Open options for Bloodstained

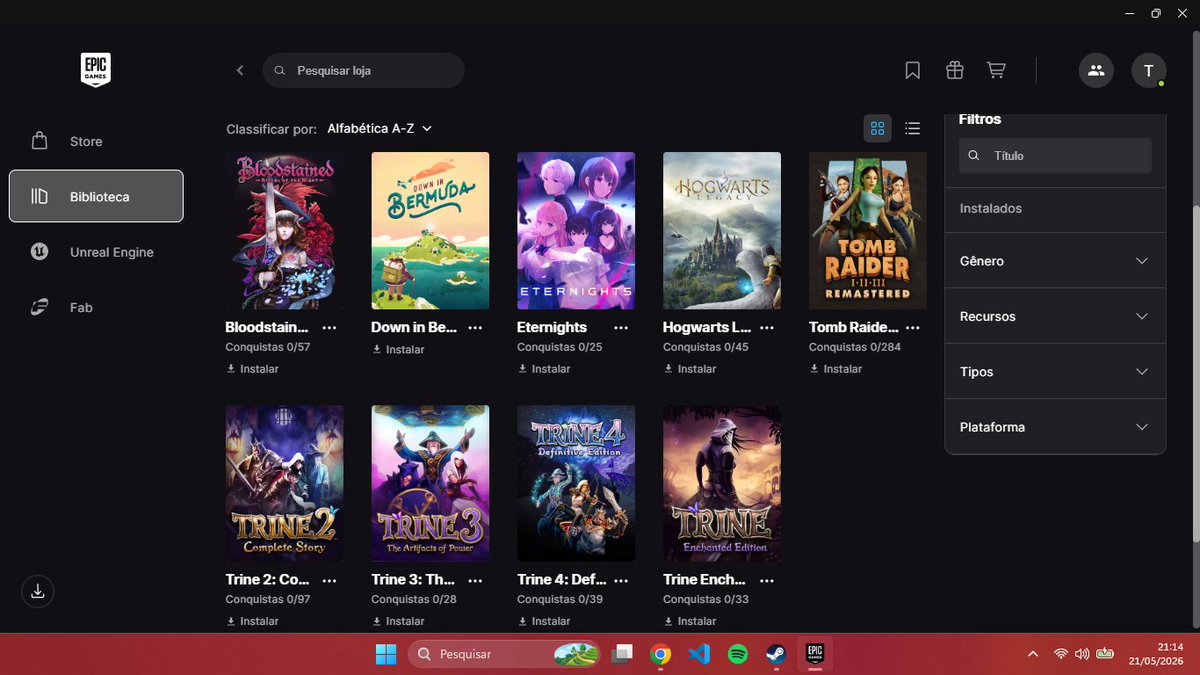[329, 327]
